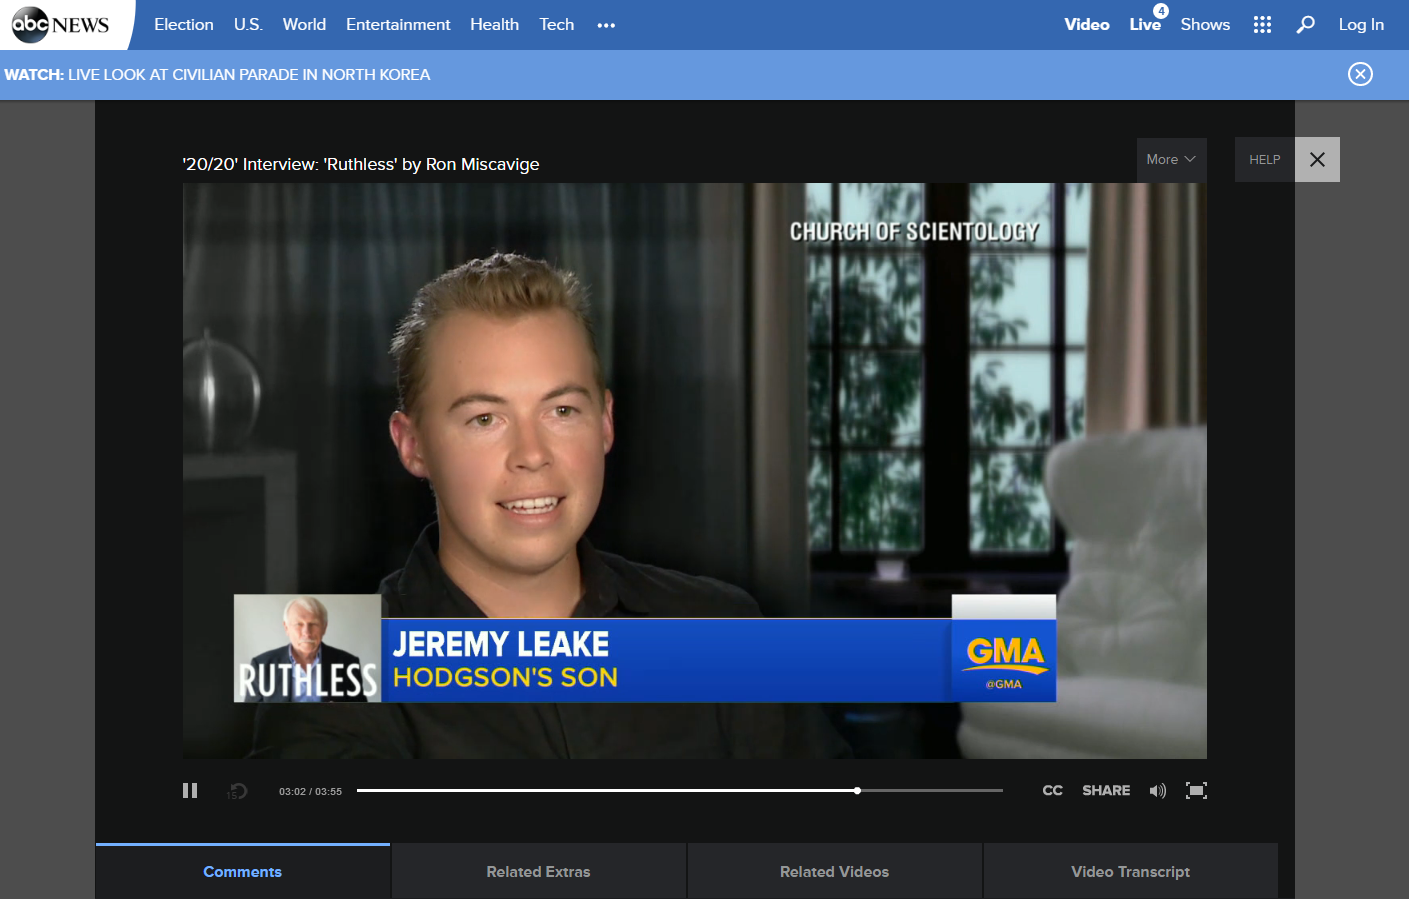The image size is (1409, 899).
Task: Pause the video playback
Action: [x=190, y=791]
